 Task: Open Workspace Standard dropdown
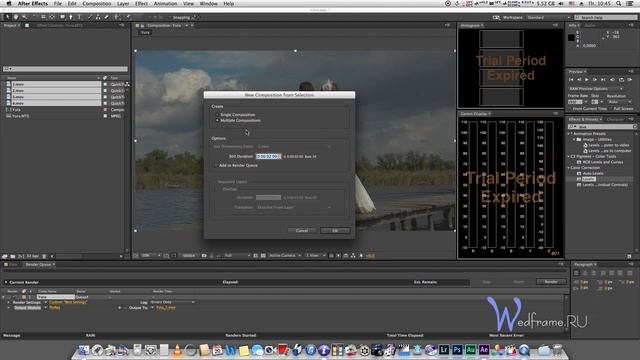548,18
